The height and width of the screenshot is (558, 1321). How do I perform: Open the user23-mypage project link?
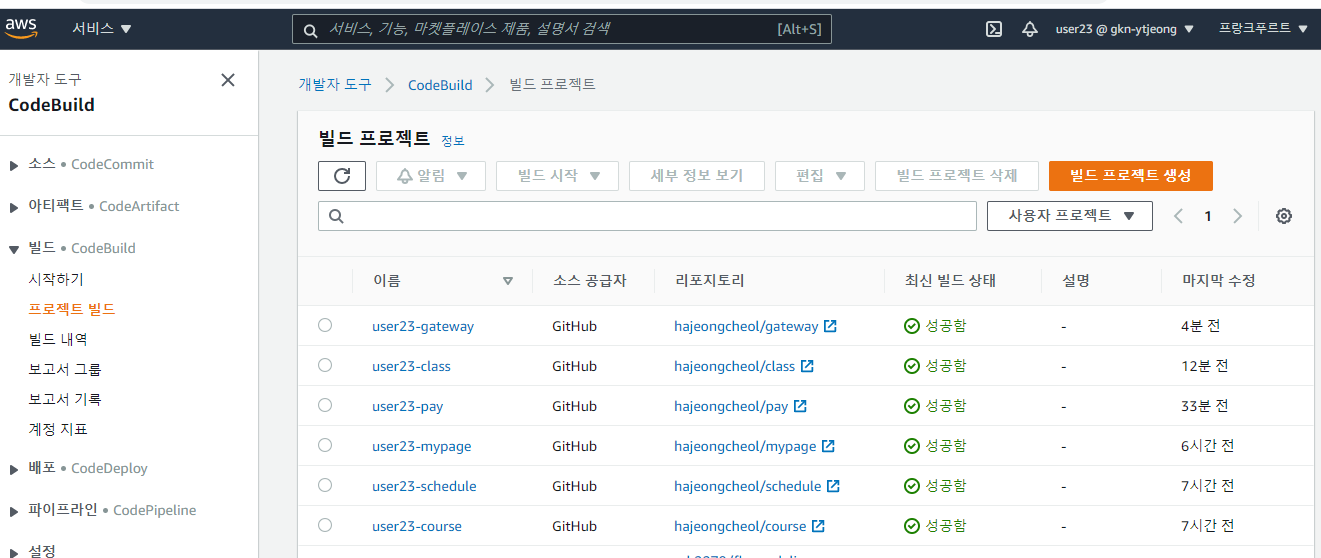(x=422, y=446)
